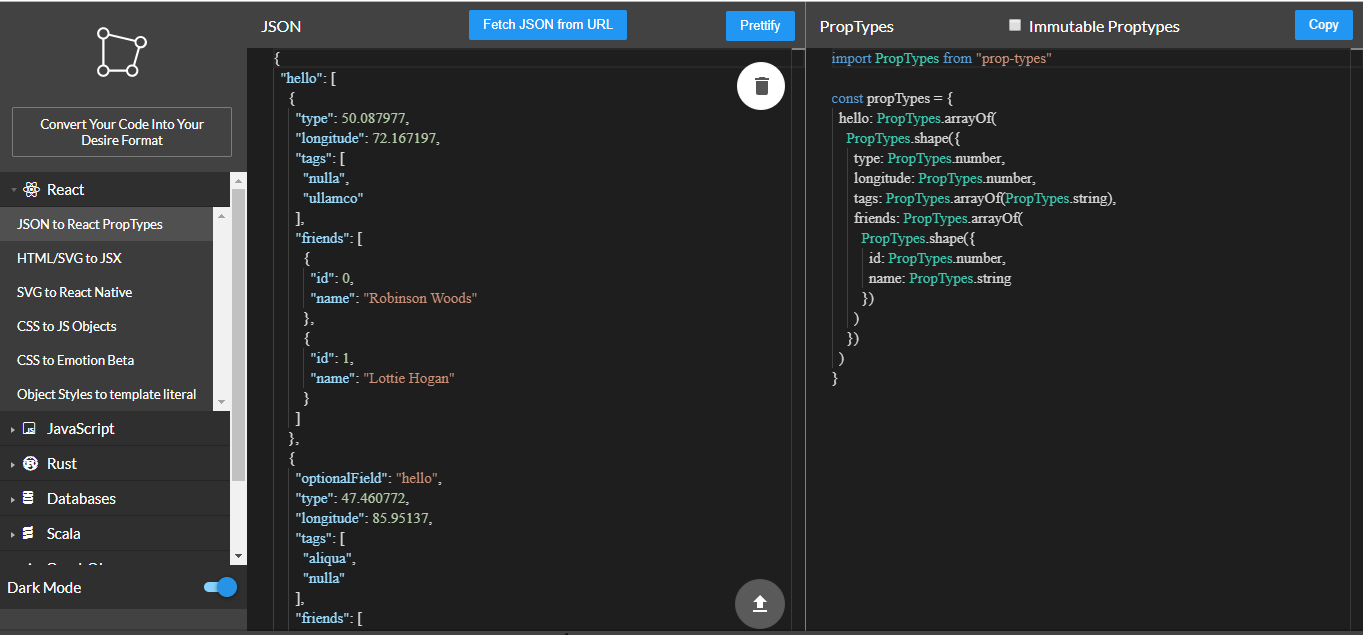
Task: Click the 50.087977 number value
Action: tap(374, 118)
